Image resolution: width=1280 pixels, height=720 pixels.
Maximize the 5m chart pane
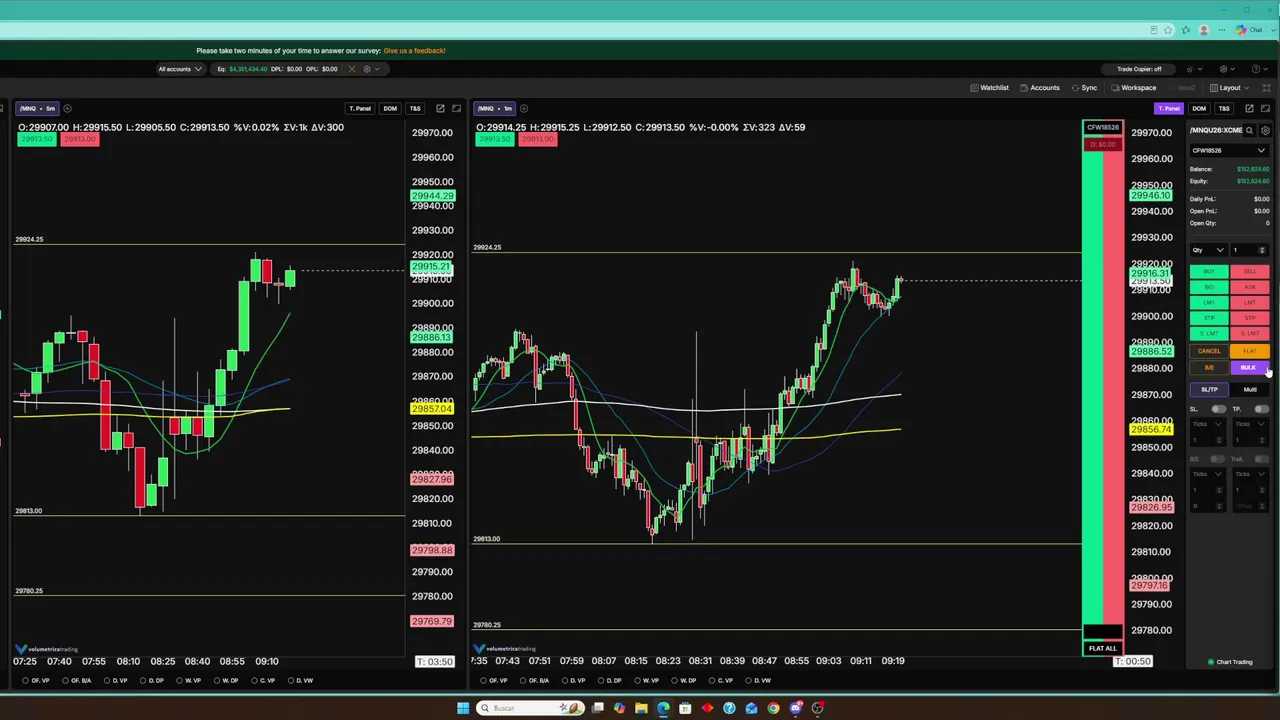(457, 108)
